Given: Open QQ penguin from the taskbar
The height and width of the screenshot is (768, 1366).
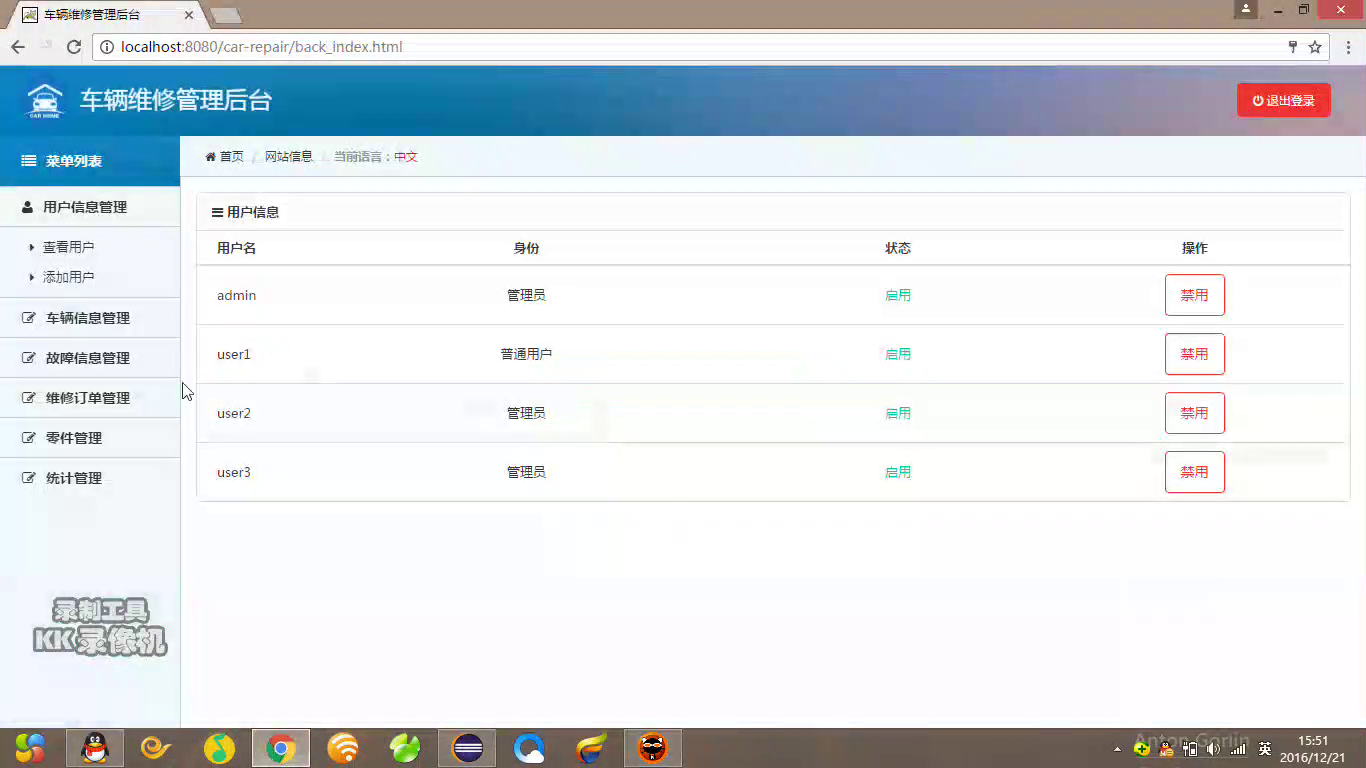Looking at the screenshot, I should pyautogui.click(x=95, y=748).
